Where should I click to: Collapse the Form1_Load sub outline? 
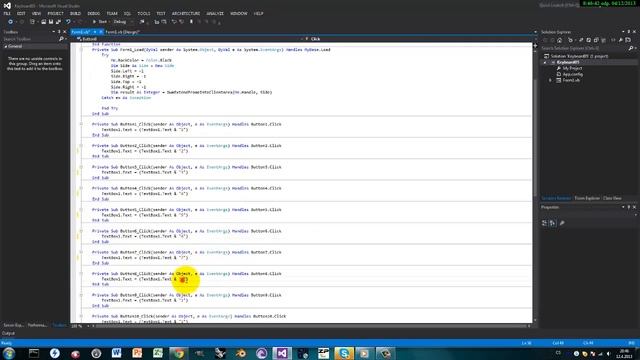pos(81,50)
